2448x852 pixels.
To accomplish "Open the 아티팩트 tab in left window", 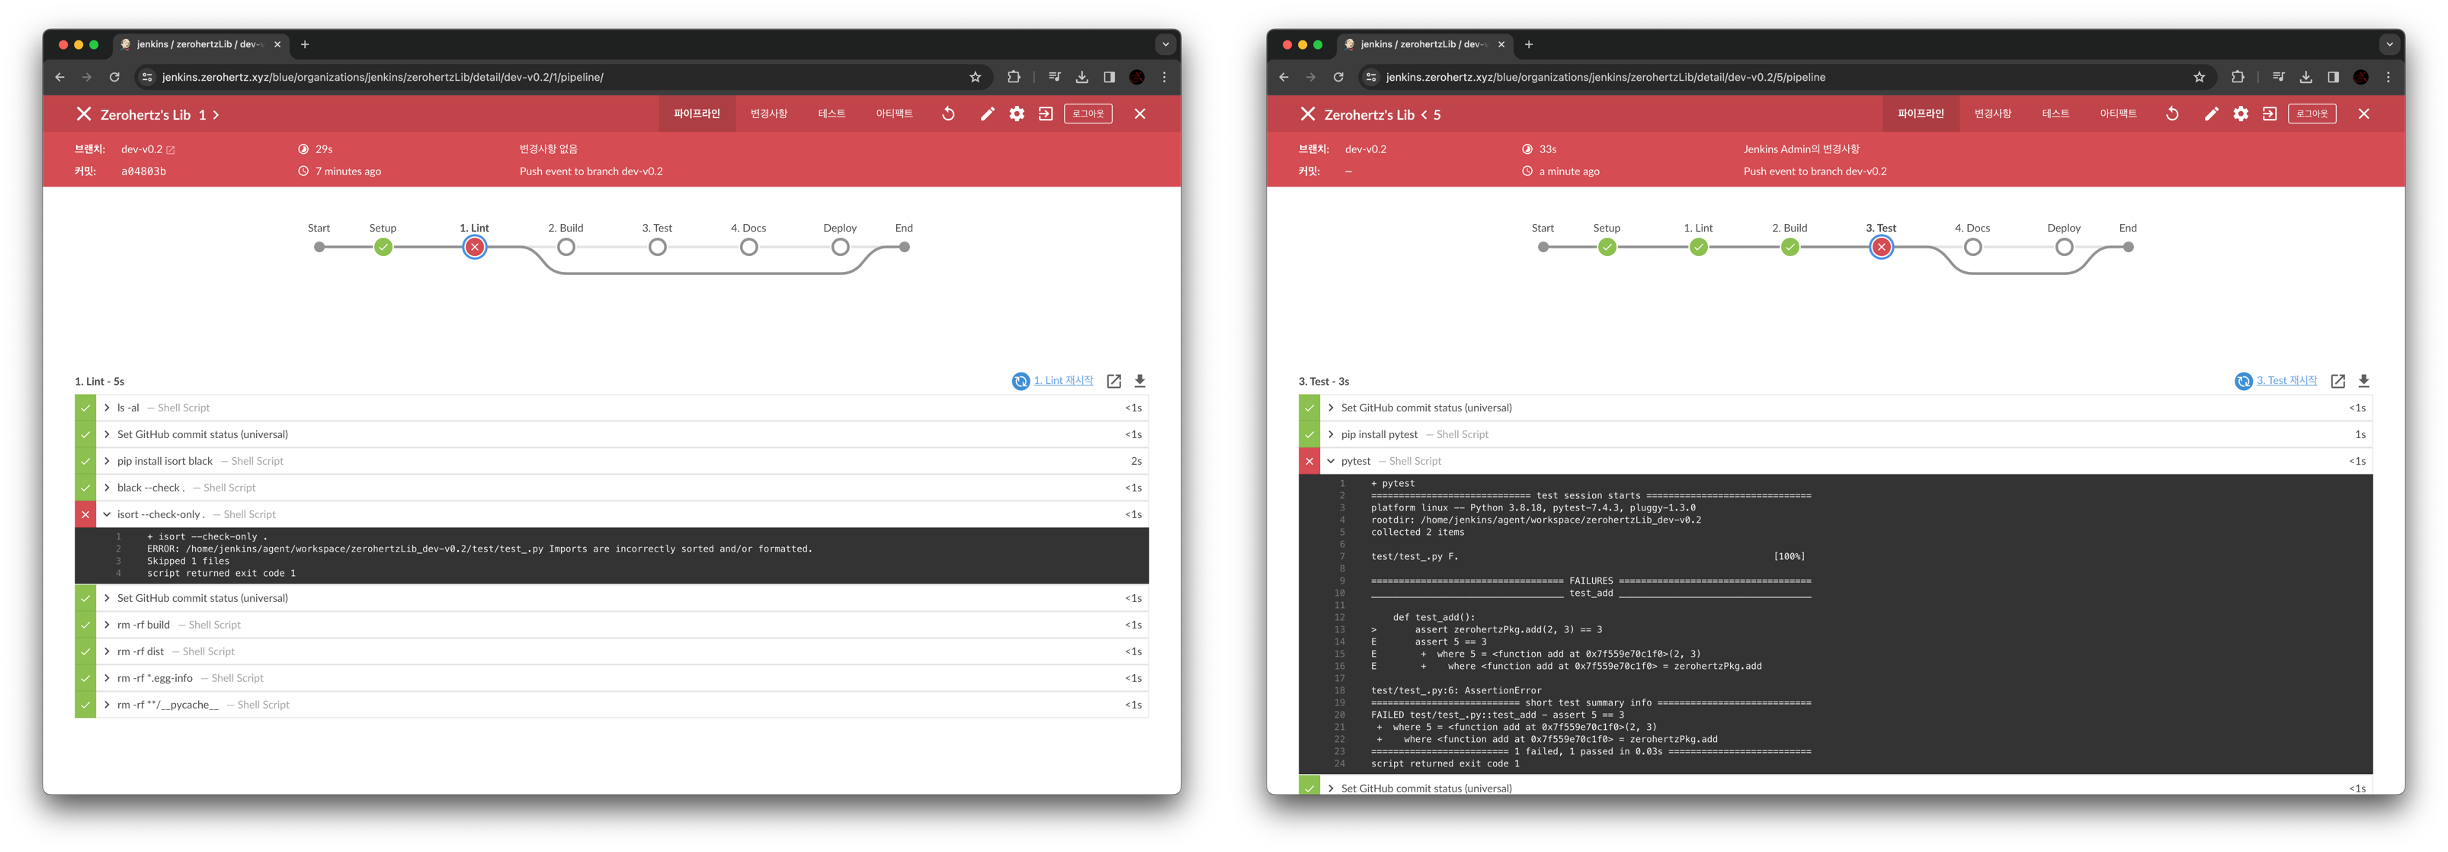I will pos(894,114).
